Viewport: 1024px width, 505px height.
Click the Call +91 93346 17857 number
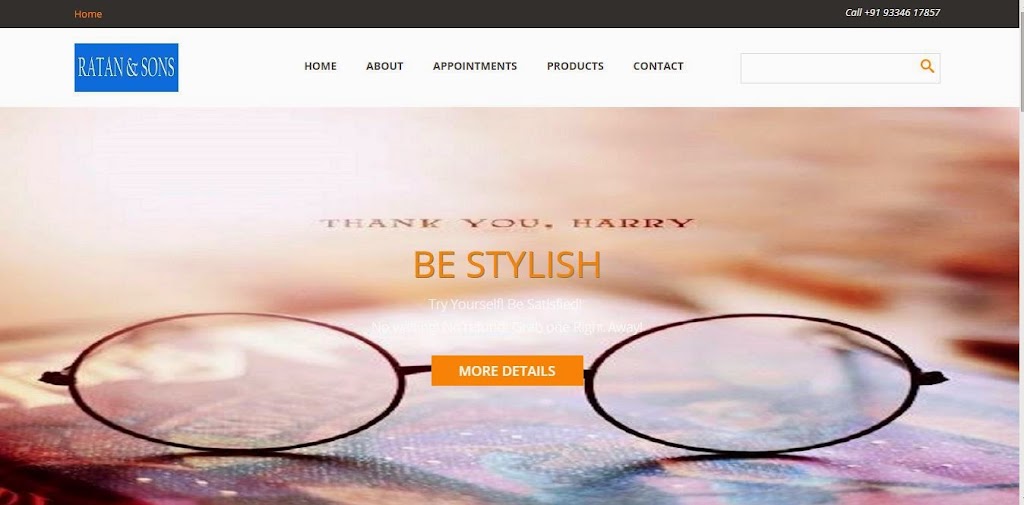(893, 12)
